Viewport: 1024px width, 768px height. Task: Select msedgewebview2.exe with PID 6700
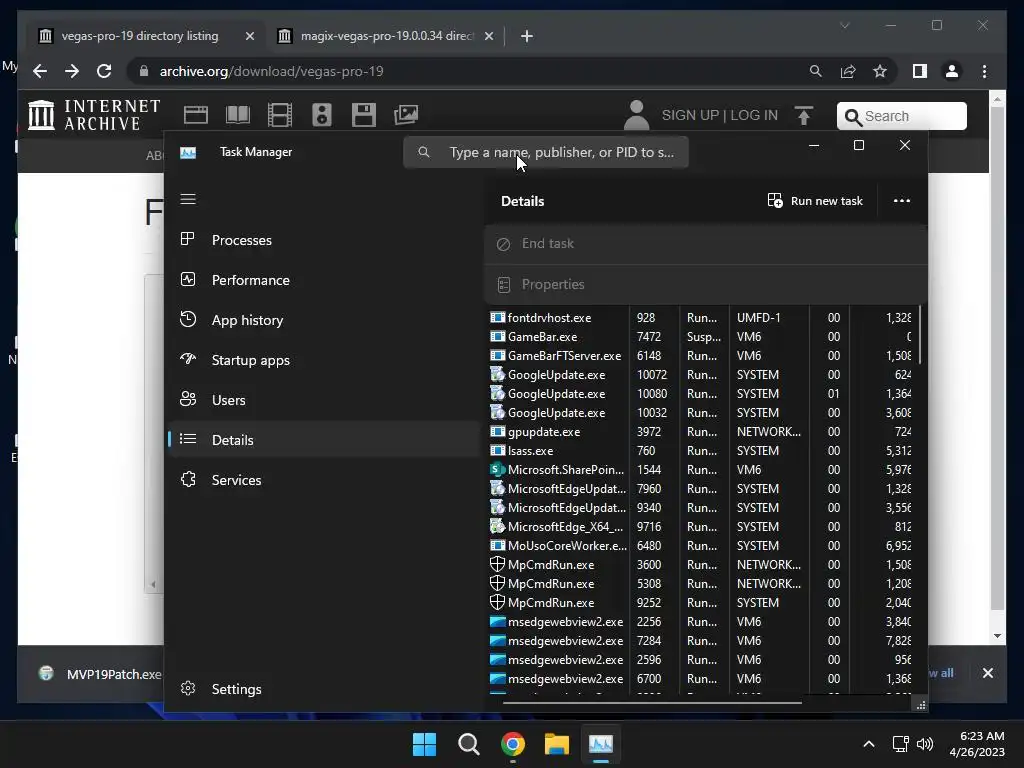point(701,679)
